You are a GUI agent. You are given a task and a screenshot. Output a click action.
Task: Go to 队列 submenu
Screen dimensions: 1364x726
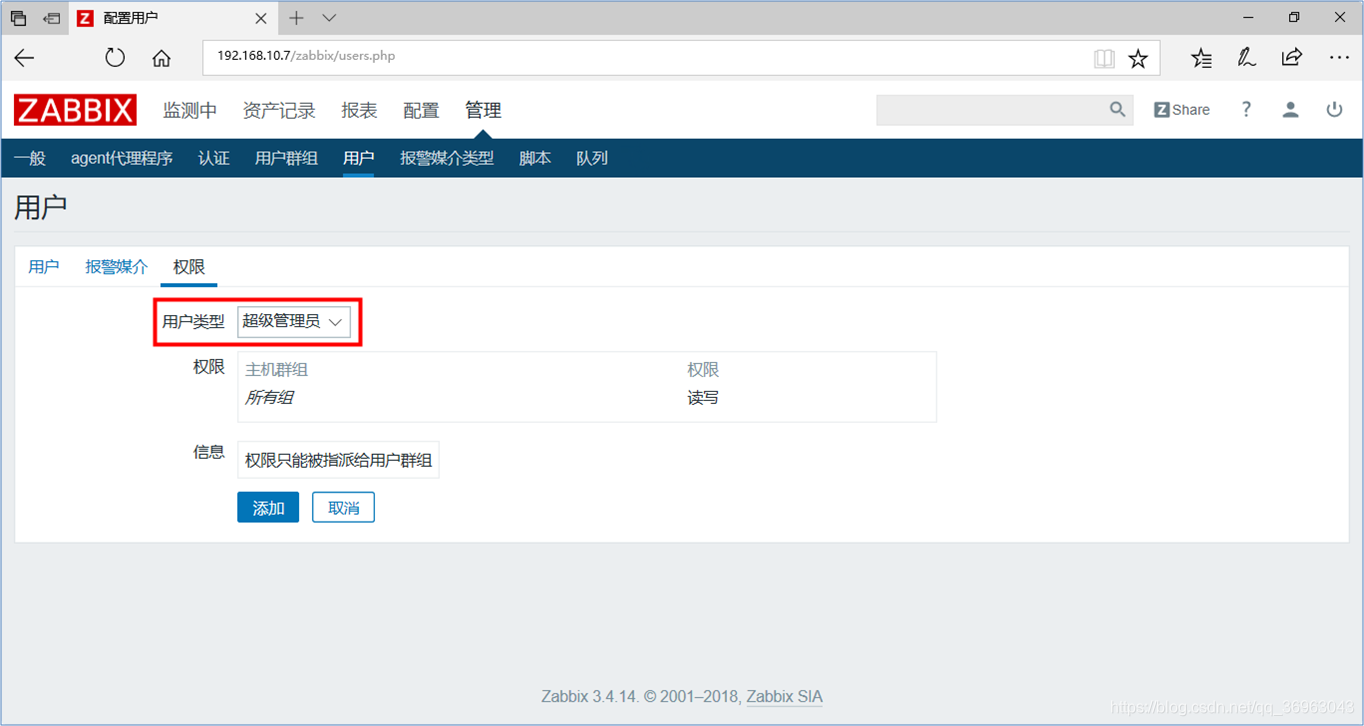pyautogui.click(x=592, y=158)
